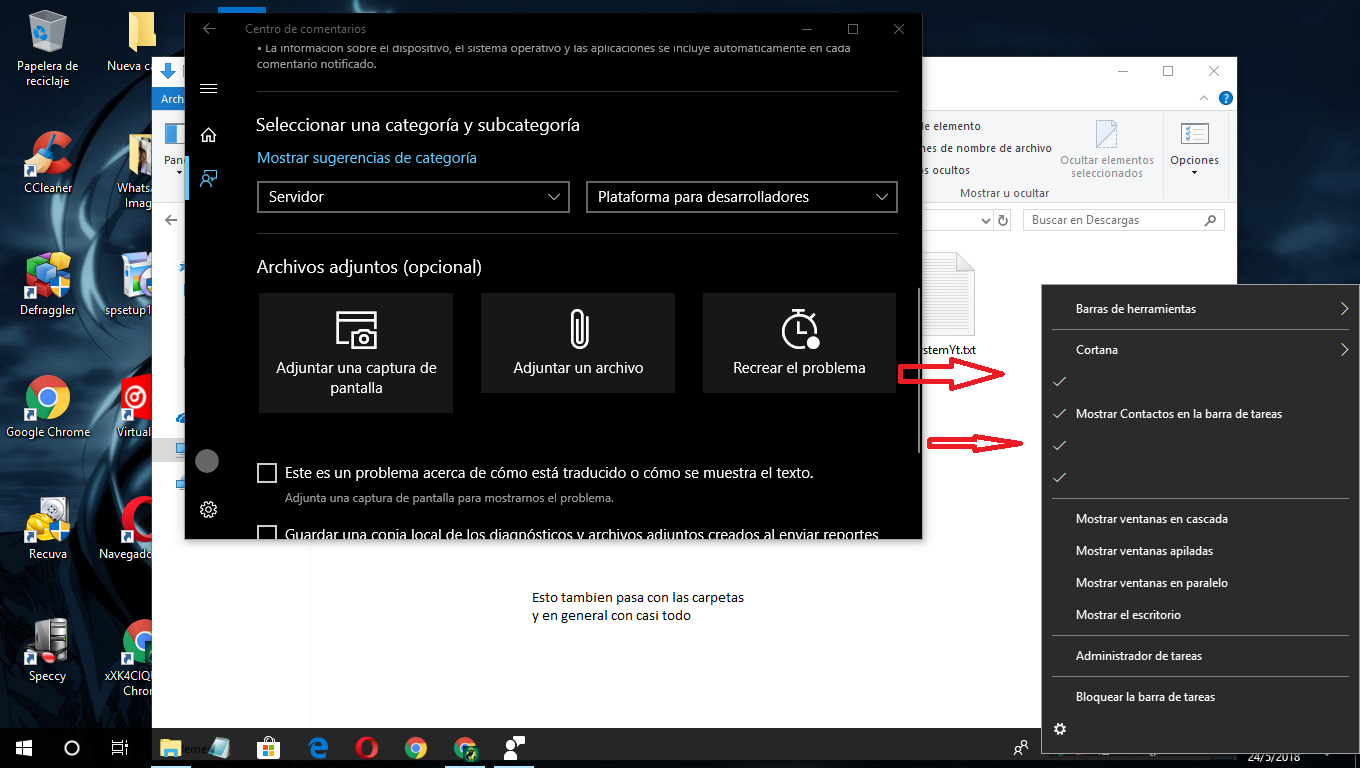Refresh the Explorer folder view
This screenshot has width=1360, height=768.
pyautogui.click(x=1003, y=220)
